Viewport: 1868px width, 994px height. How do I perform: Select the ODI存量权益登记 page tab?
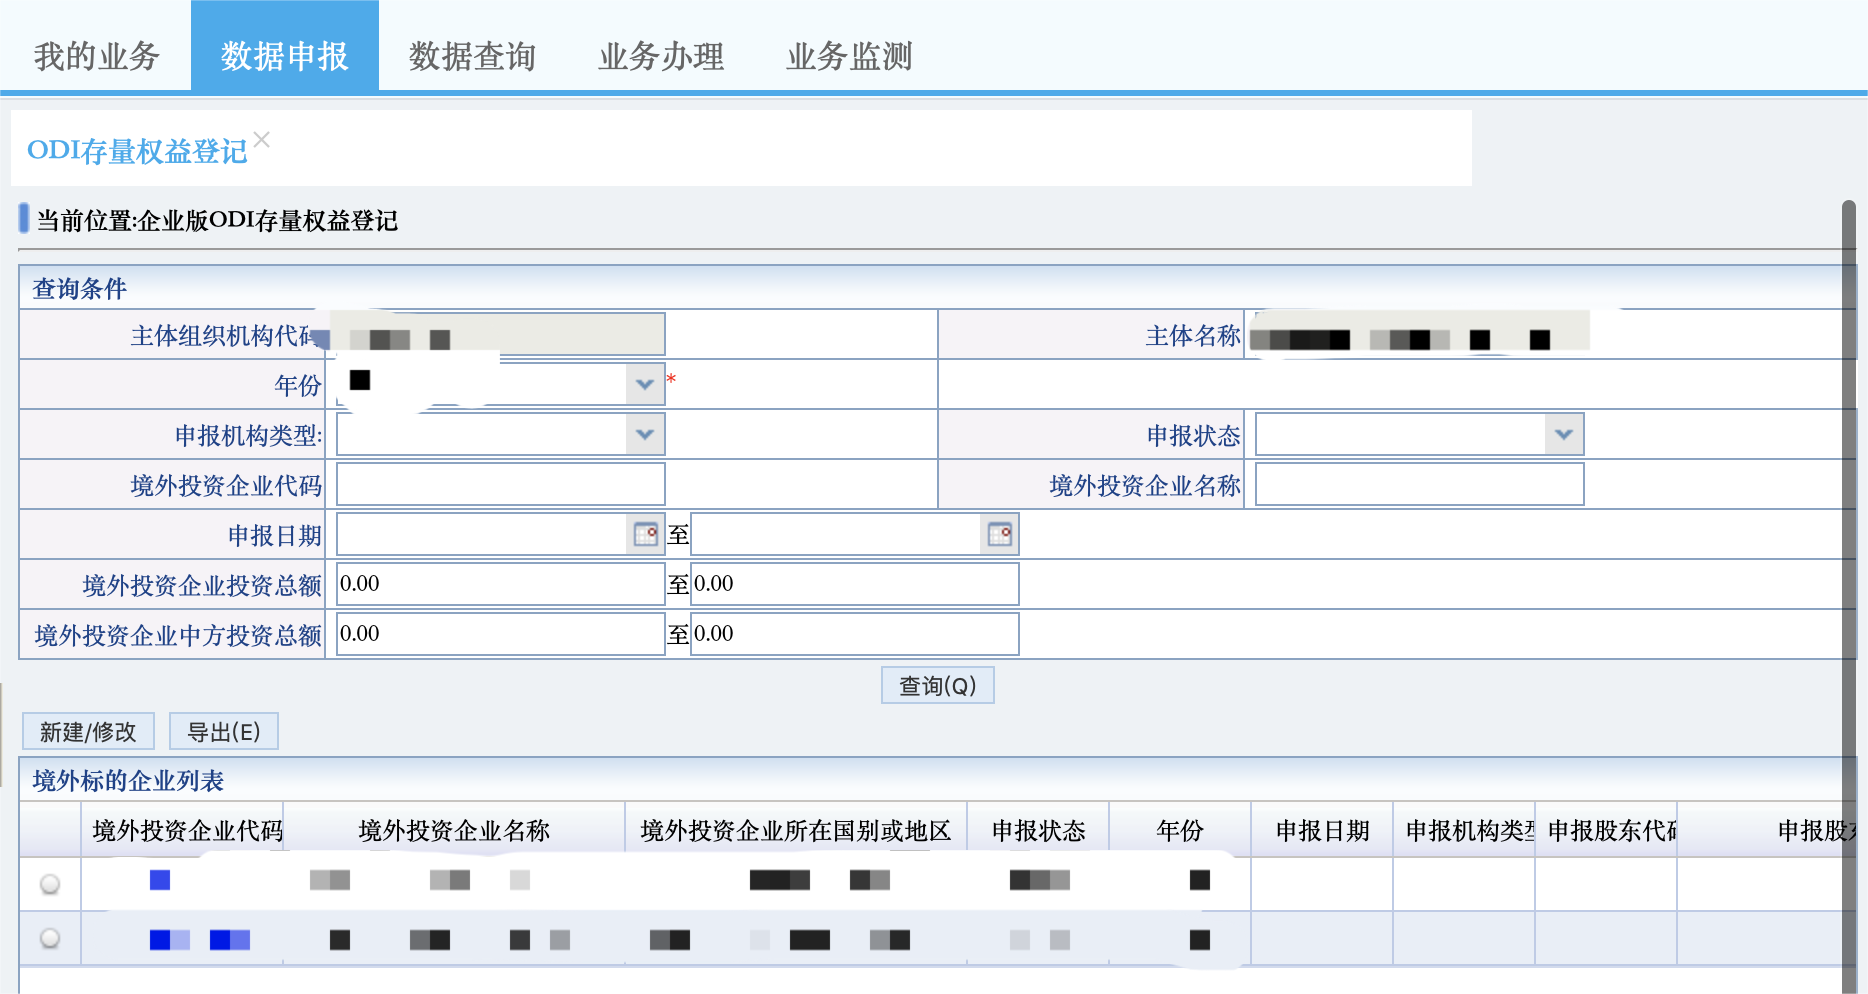click(x=137, y=151)
